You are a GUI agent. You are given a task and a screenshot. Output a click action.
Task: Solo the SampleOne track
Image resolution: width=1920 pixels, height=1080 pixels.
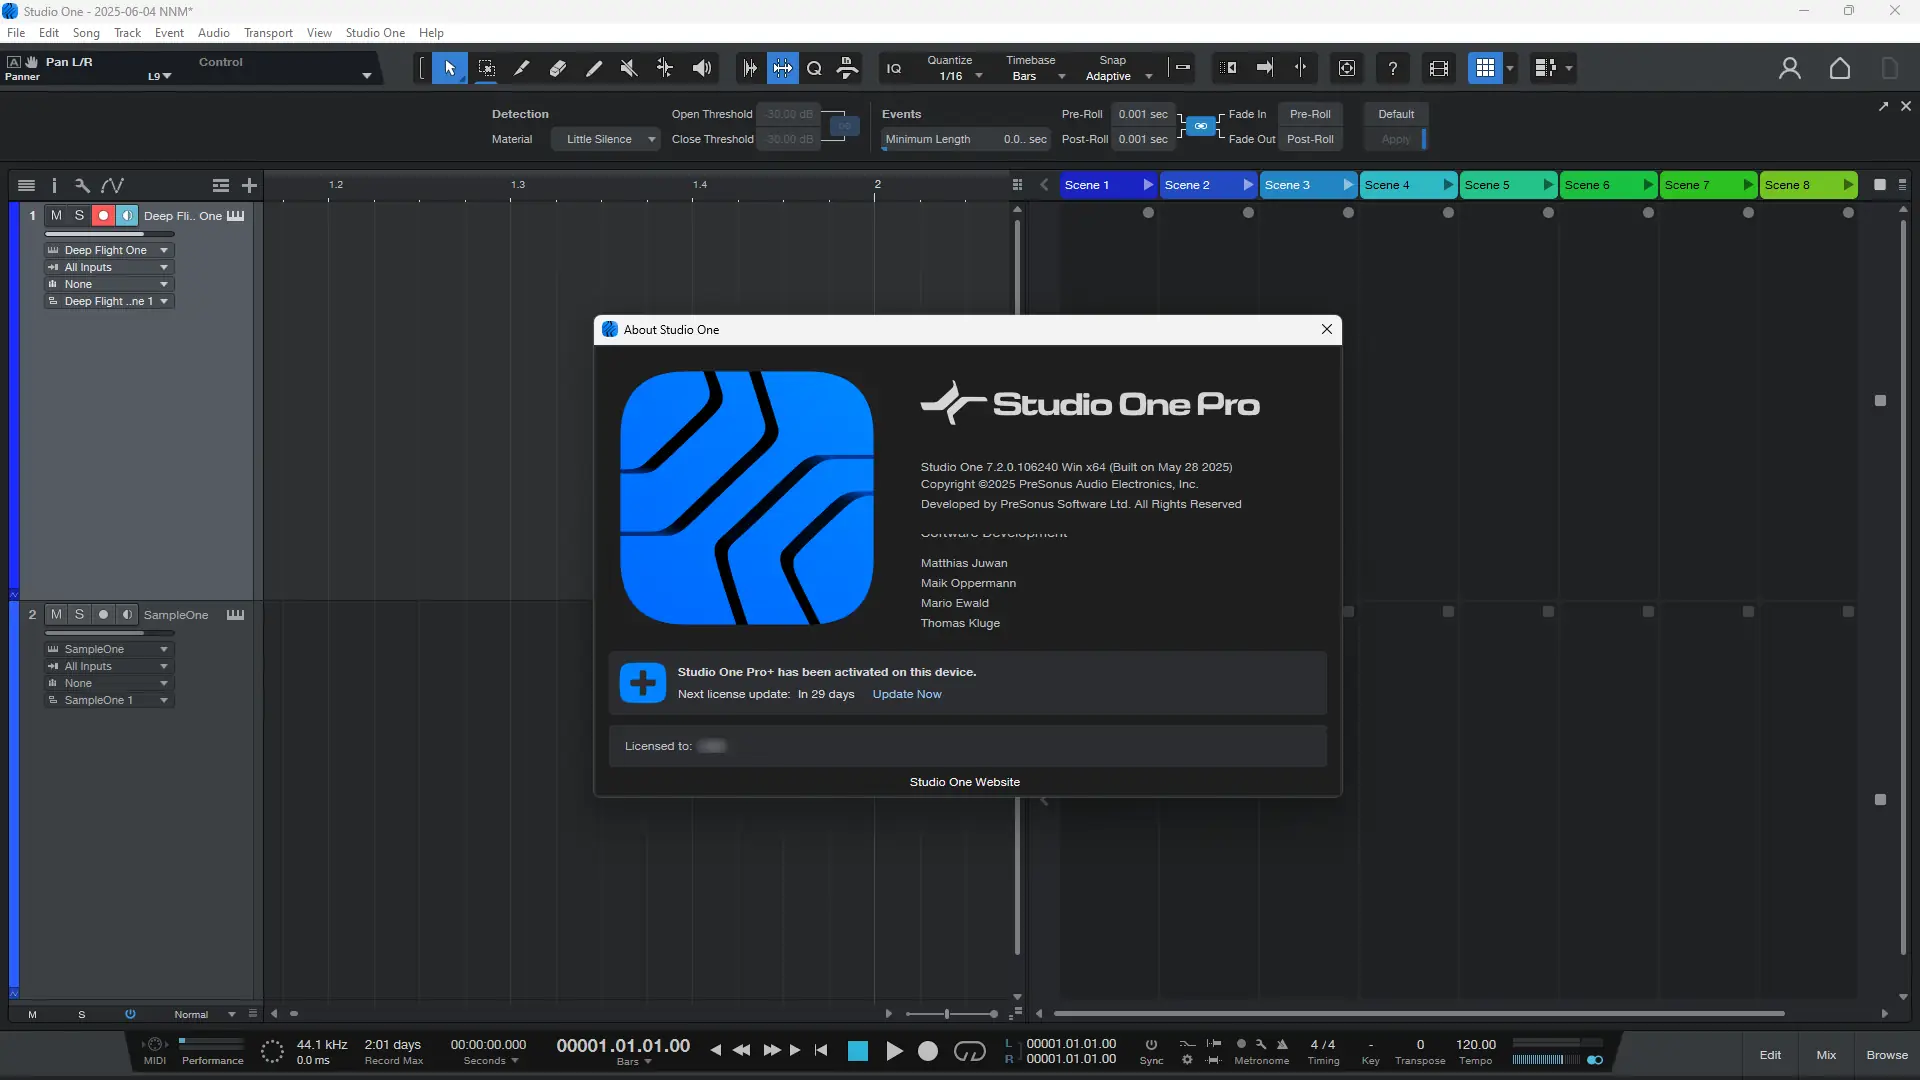point(79,614)
